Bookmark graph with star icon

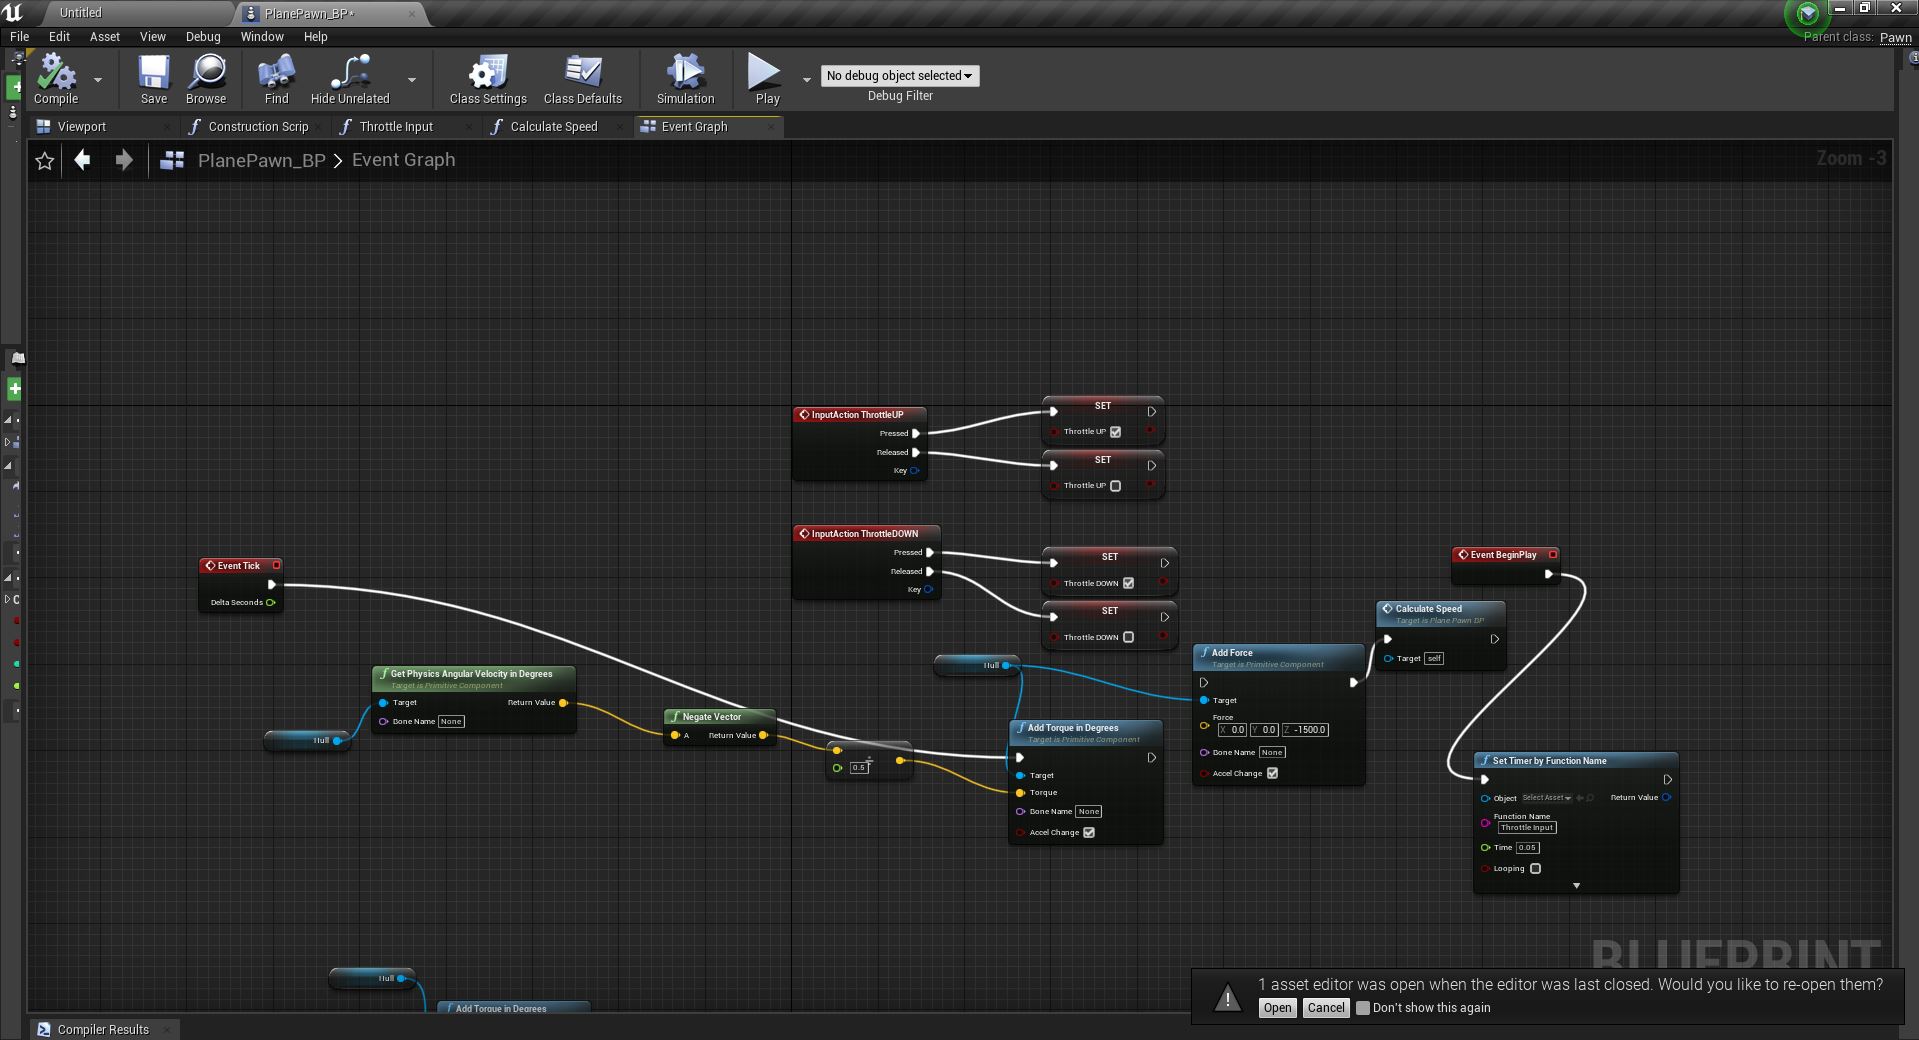44,160
